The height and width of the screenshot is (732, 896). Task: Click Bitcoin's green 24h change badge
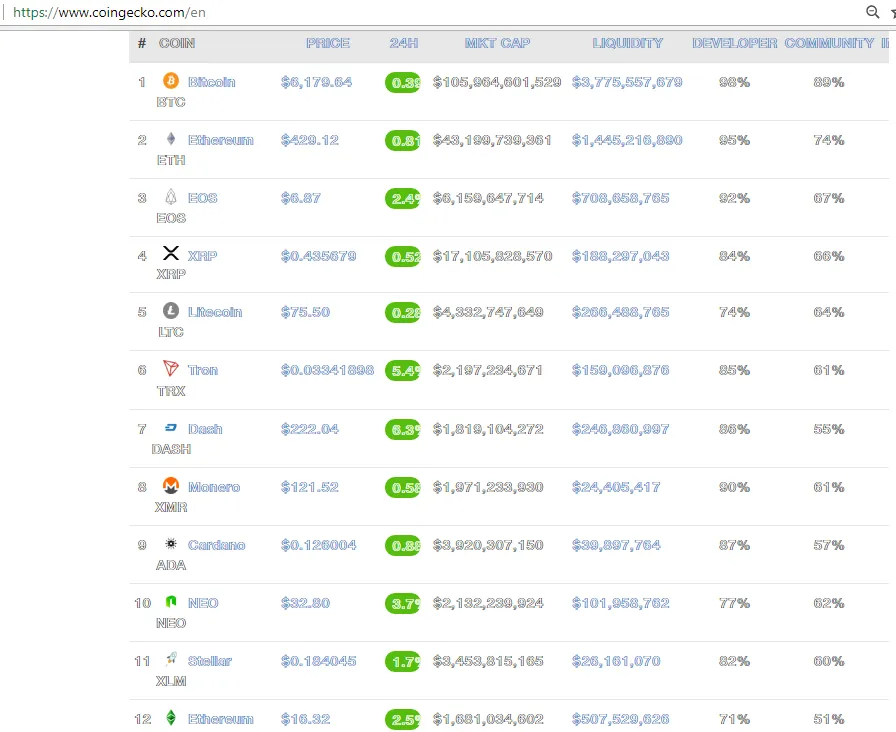click(403, 83)
